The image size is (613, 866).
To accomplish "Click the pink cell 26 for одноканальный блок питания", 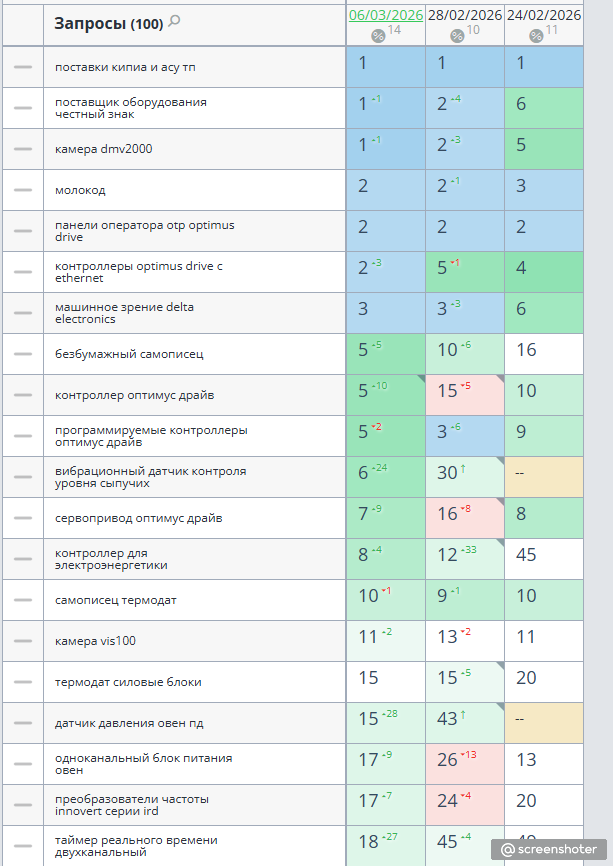I will click(x=465, y=764).
